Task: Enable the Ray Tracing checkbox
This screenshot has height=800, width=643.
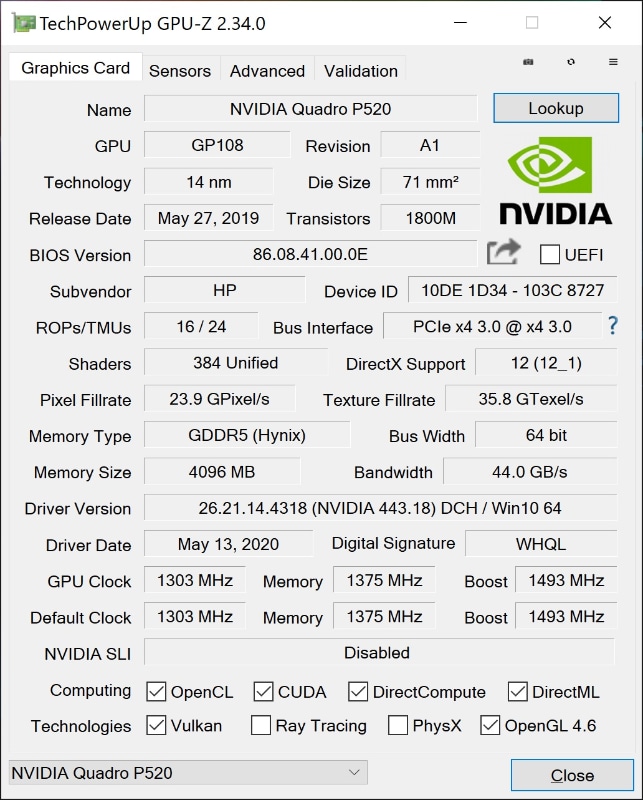Action: [x=260, y=726]
